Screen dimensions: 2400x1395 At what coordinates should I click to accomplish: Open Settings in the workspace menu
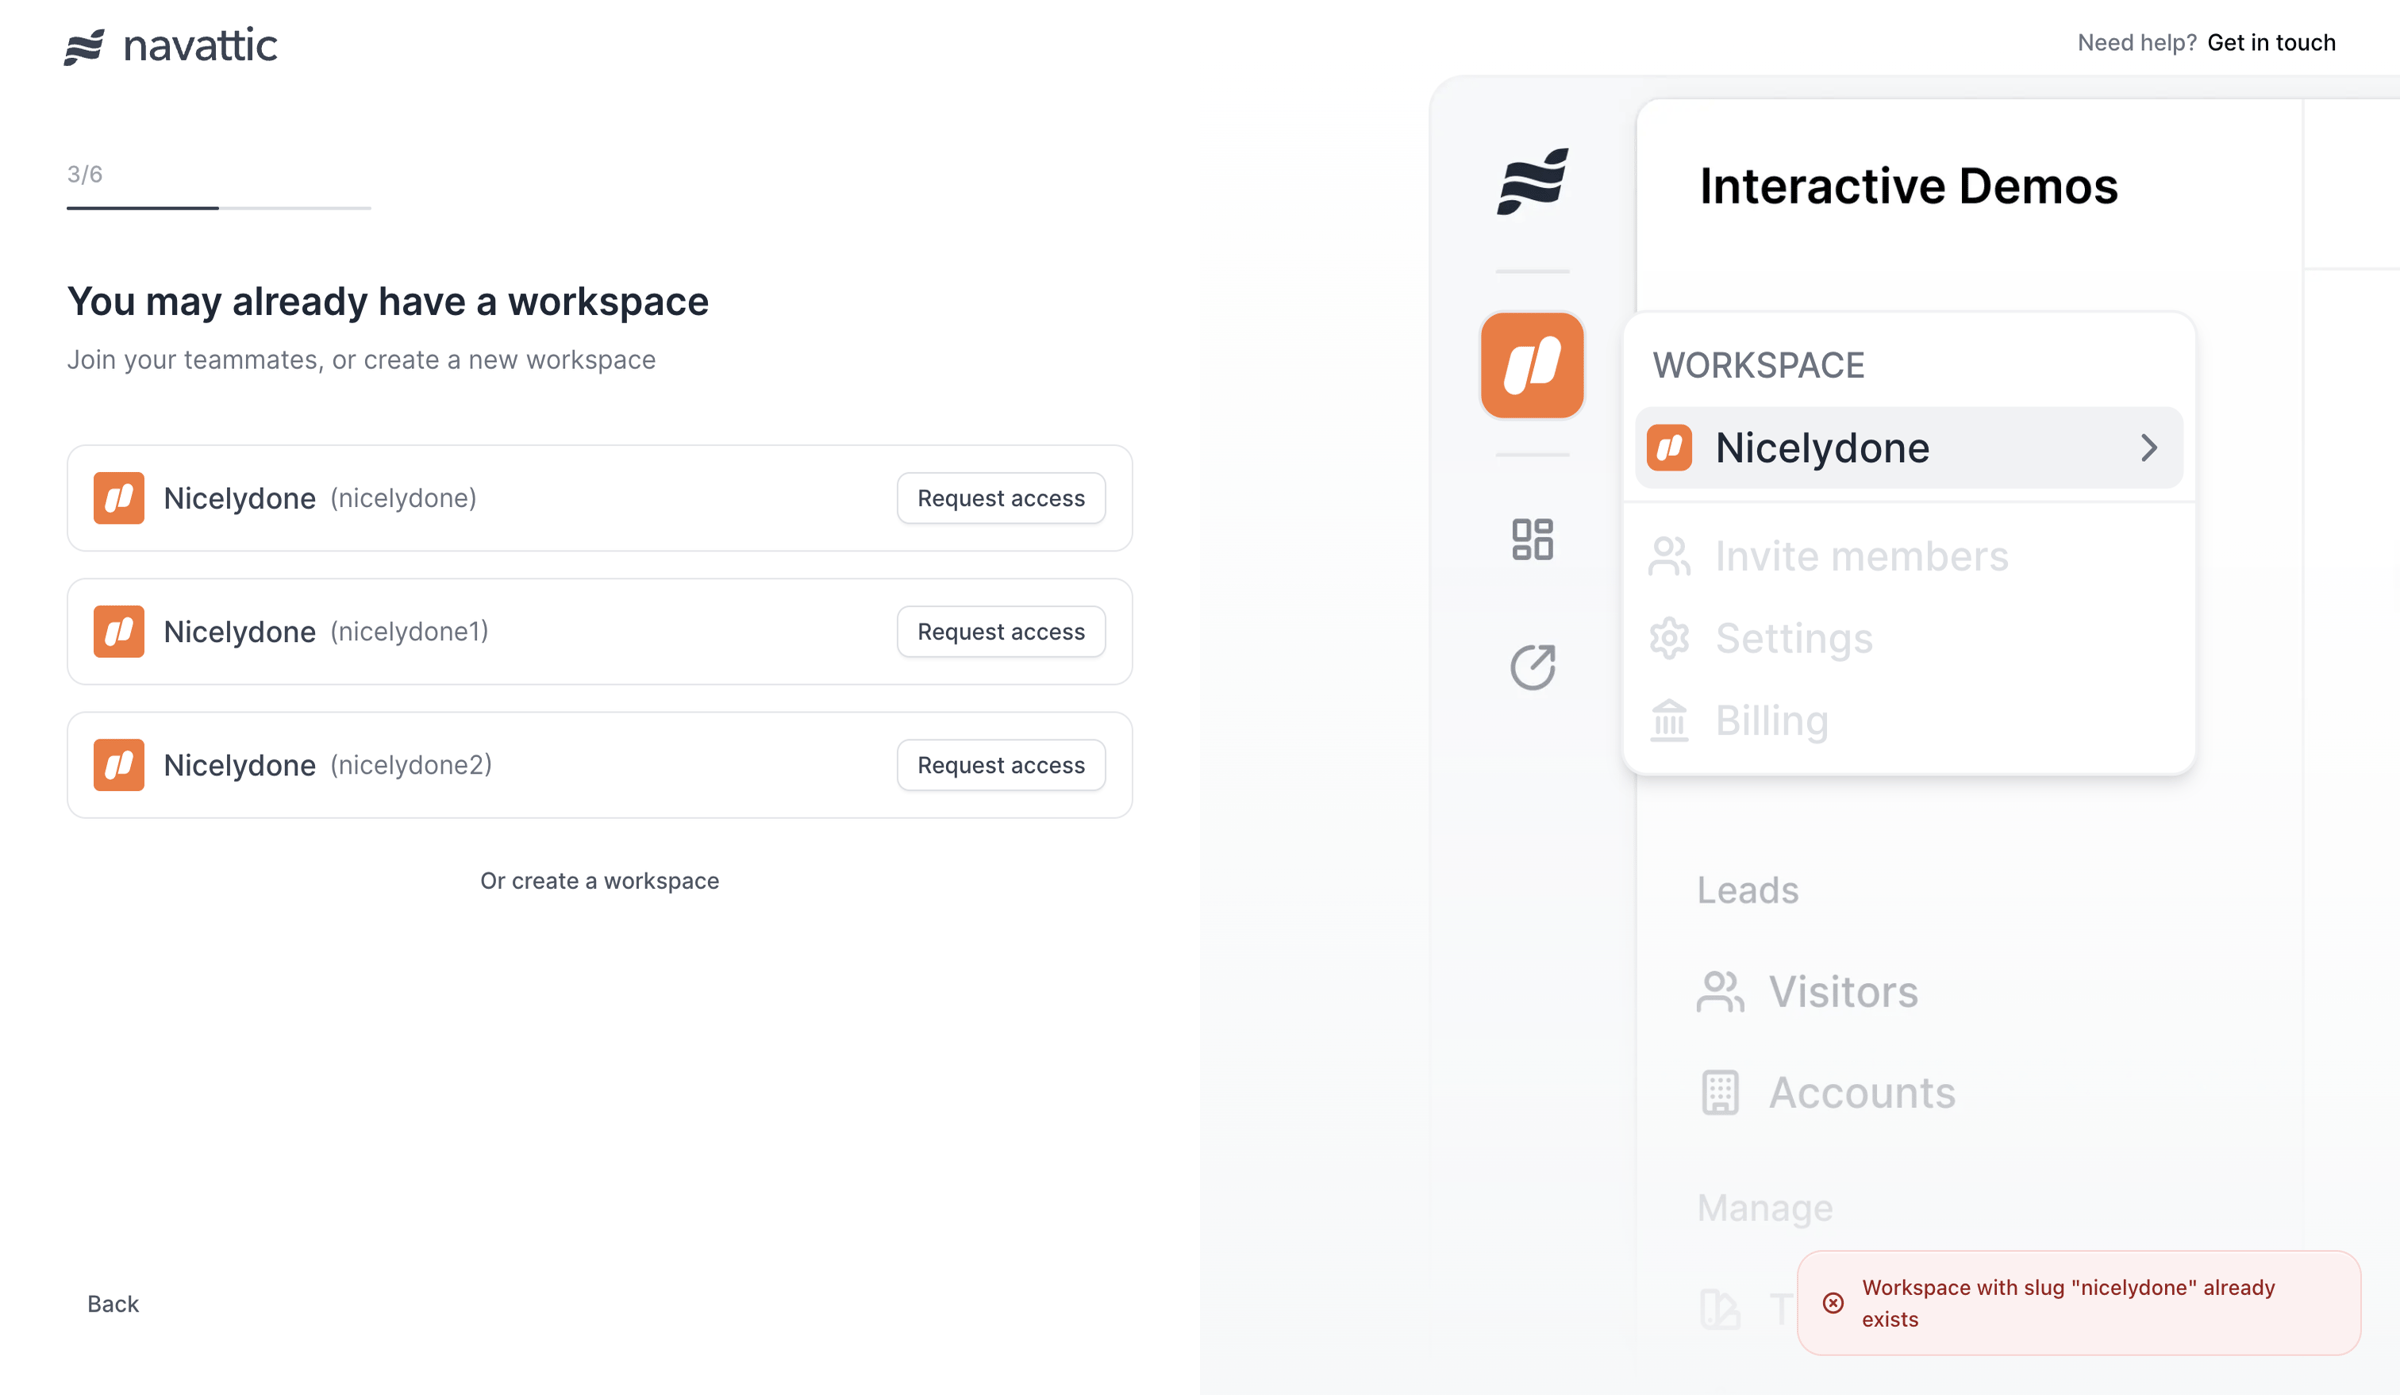tap(1794, 638)
